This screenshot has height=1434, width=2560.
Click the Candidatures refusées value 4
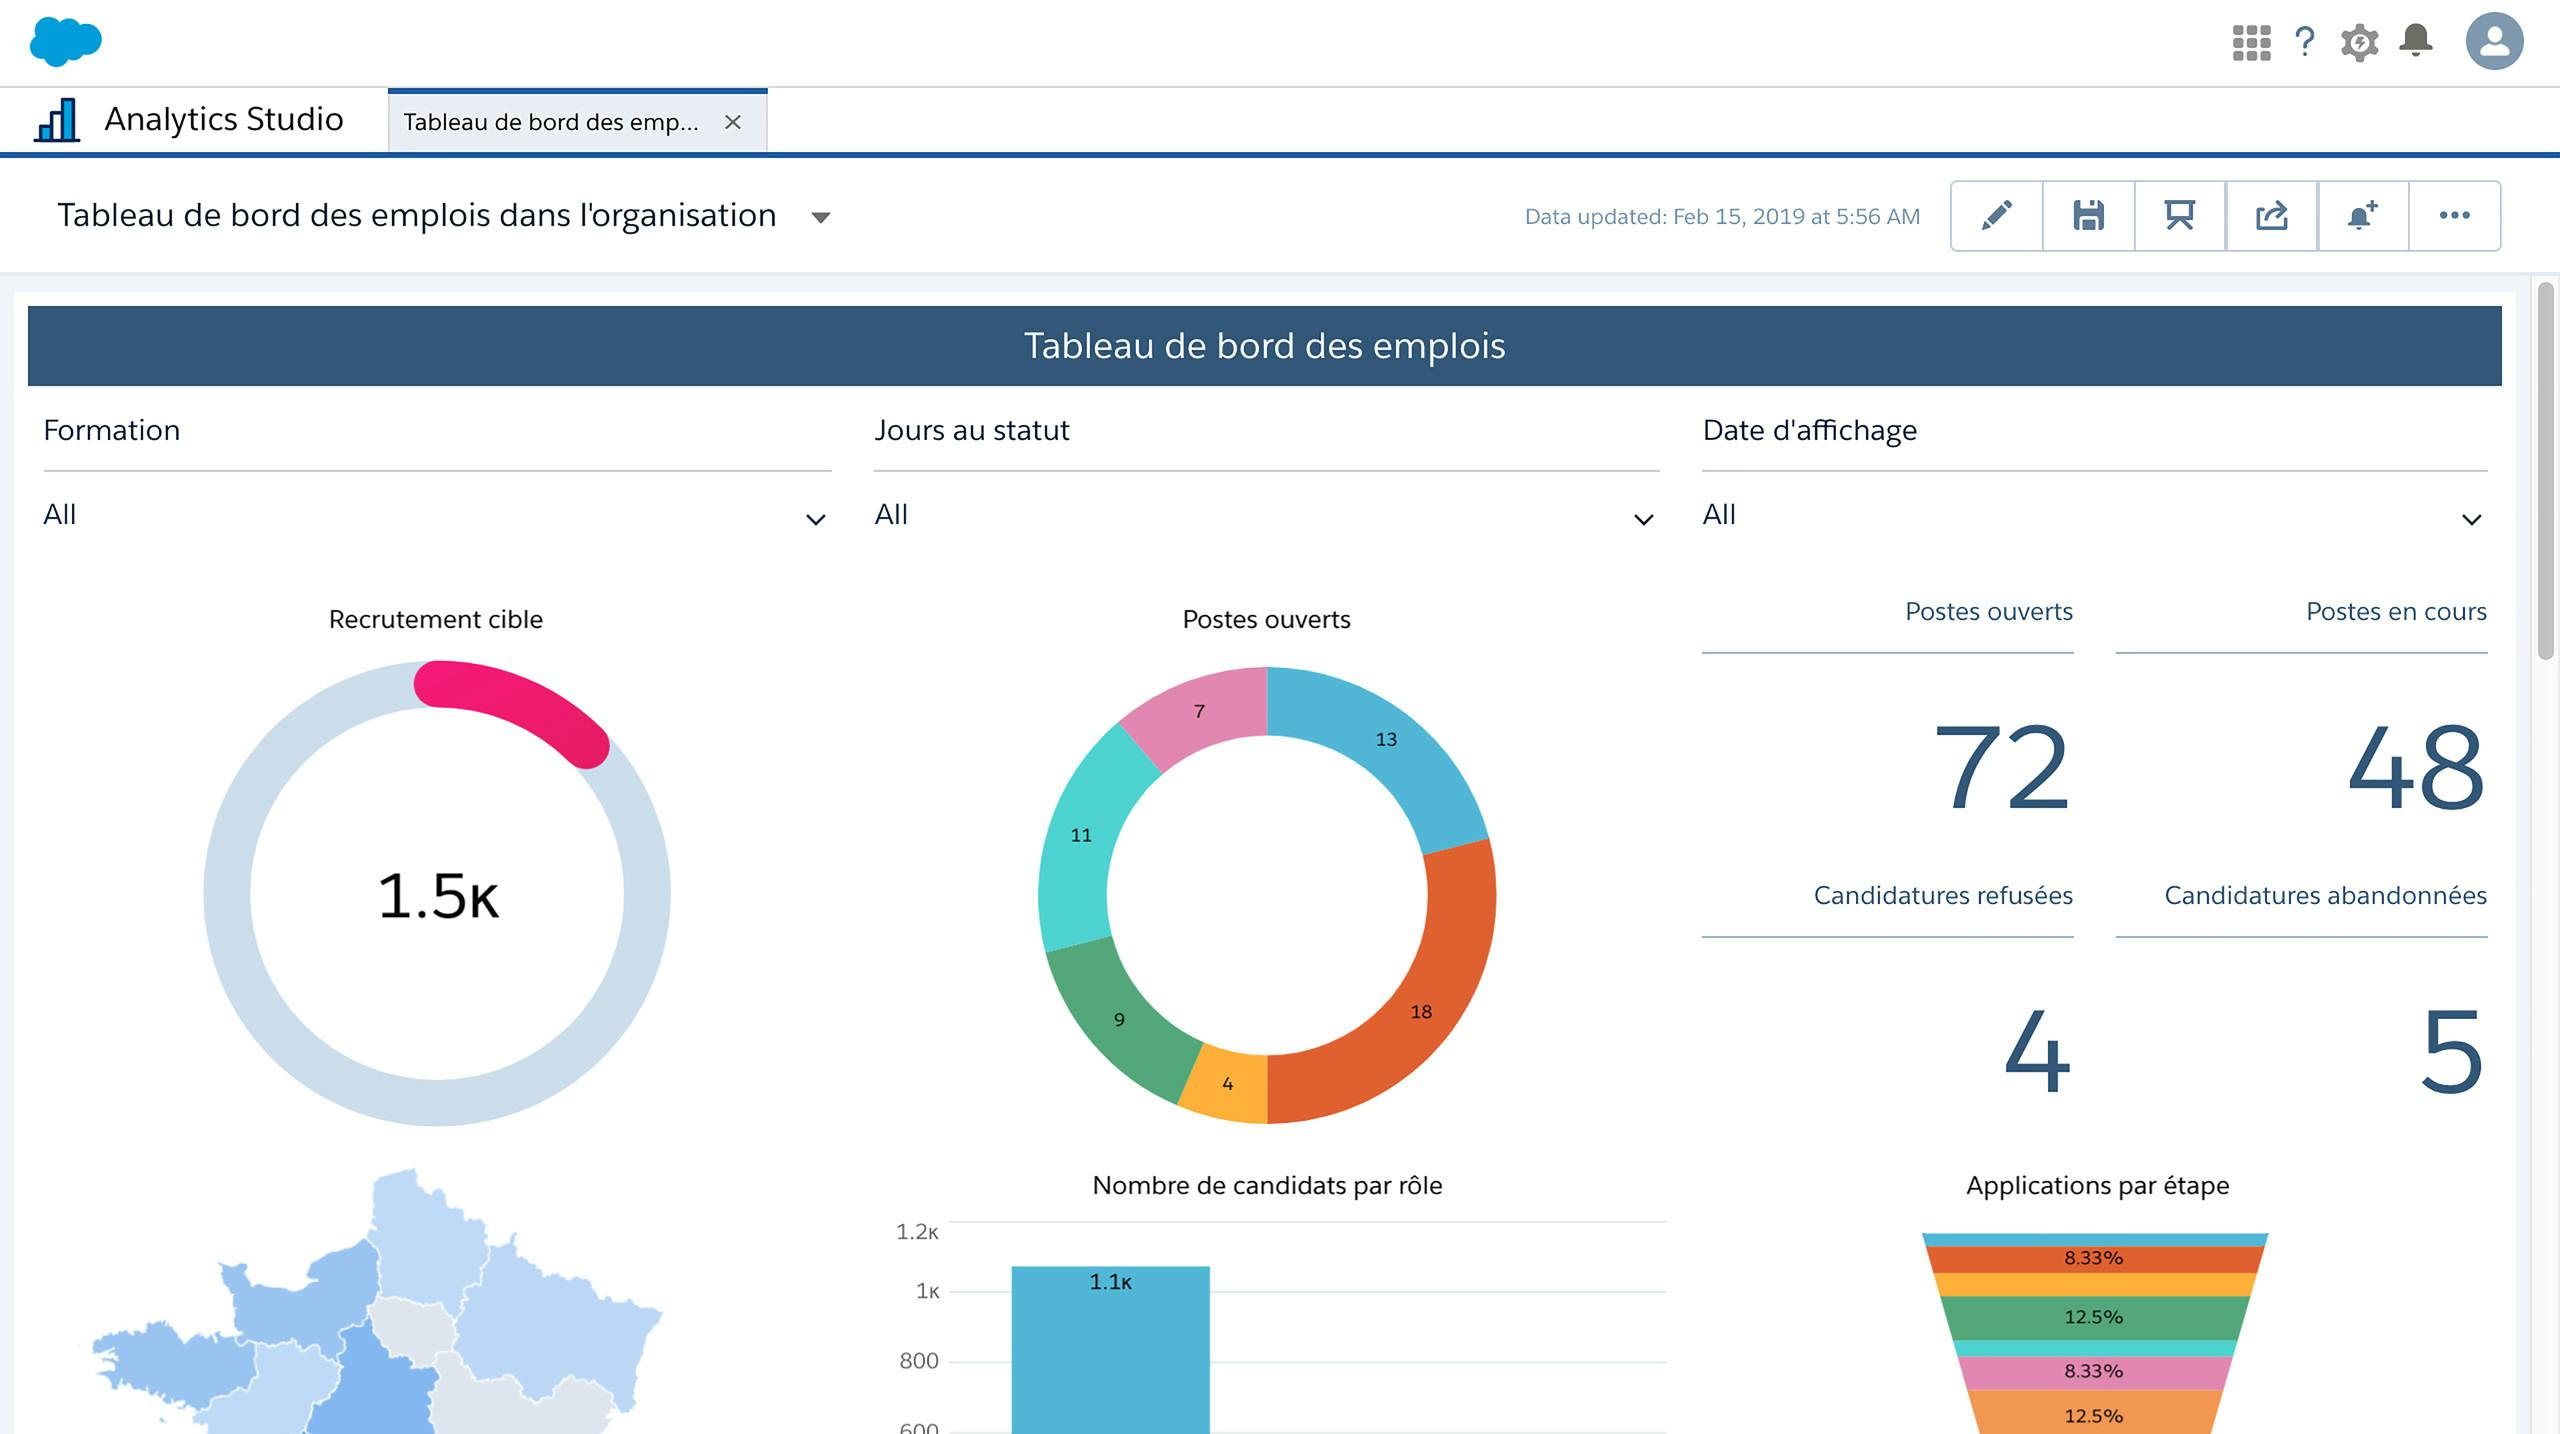[x=2038, y=1051]
